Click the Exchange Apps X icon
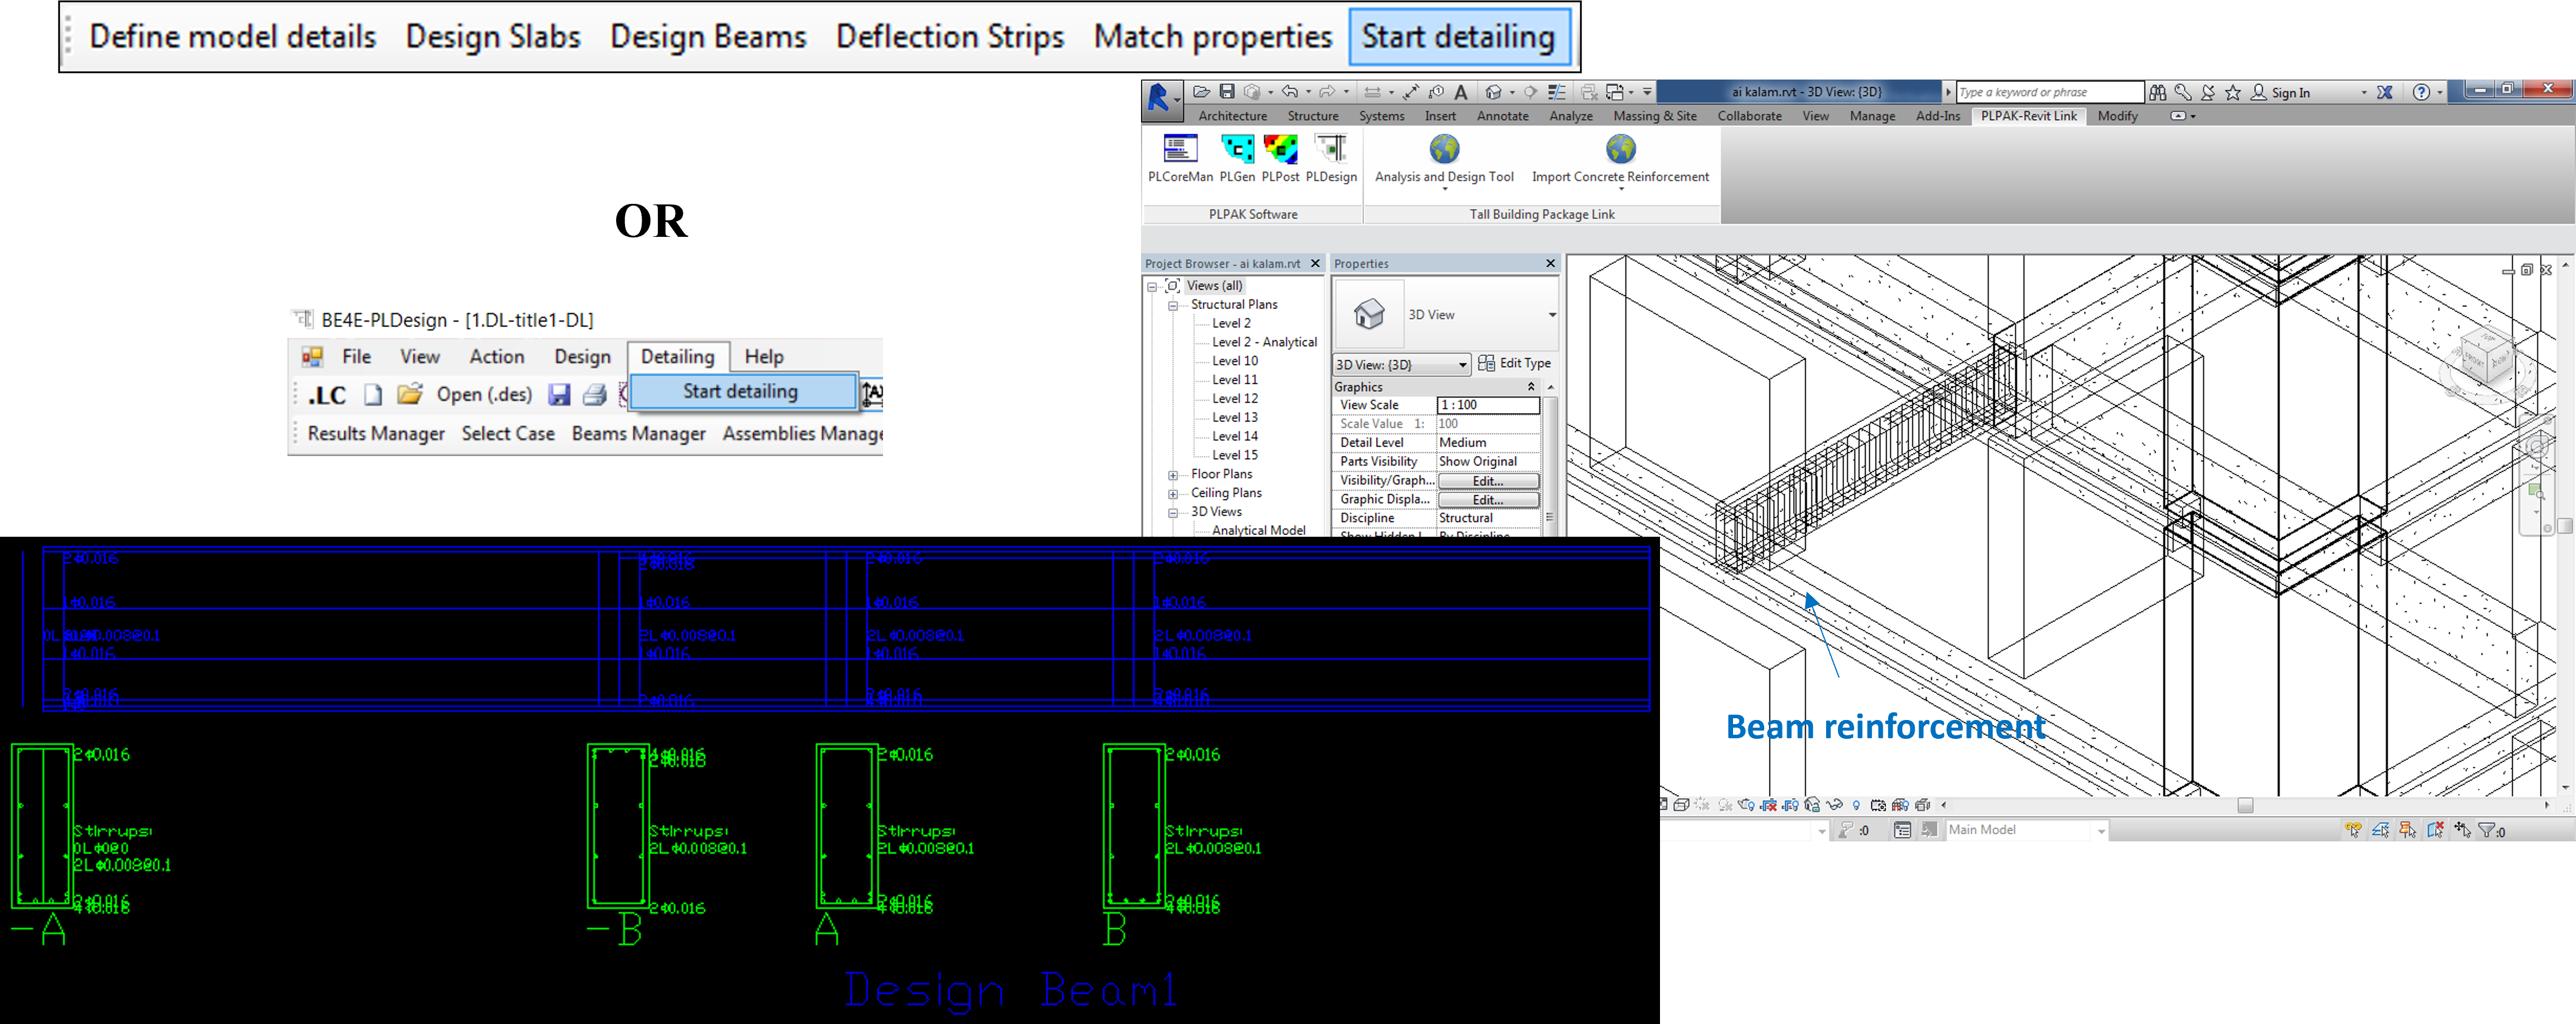The width and height of the screenshot is (2576, 1024). [x=2385, y=92]
